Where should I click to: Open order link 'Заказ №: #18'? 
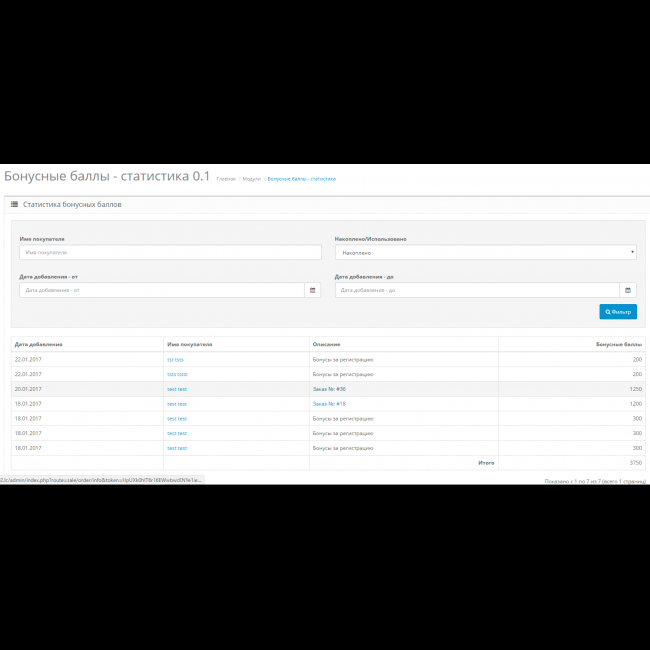(329, 404)
